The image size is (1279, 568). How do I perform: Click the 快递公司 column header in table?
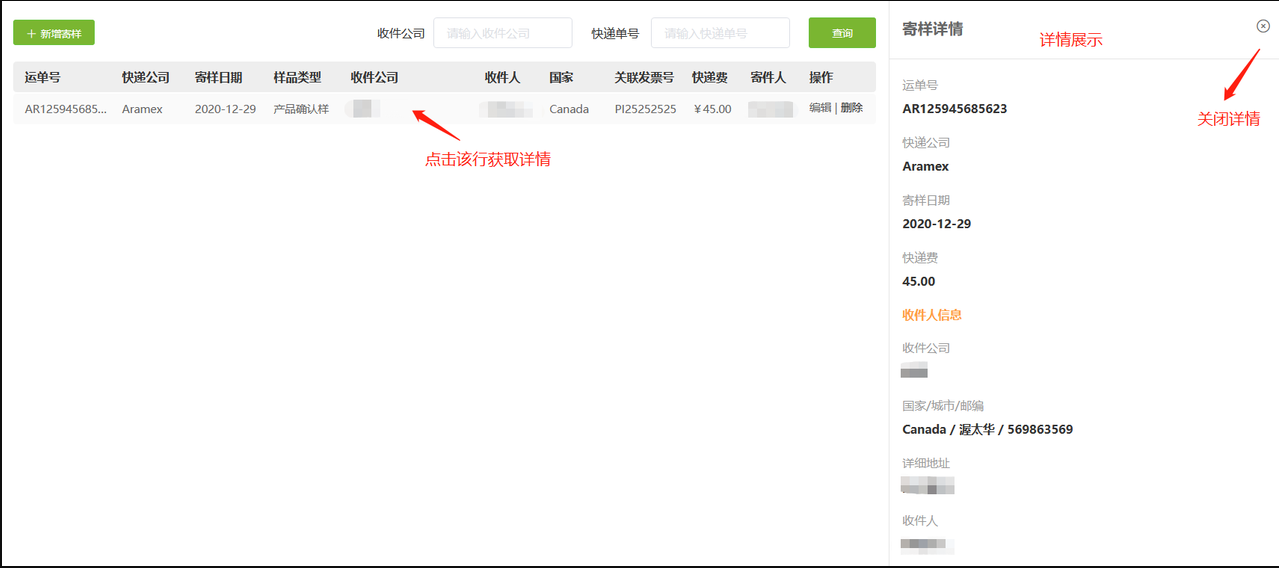point(146,78)
